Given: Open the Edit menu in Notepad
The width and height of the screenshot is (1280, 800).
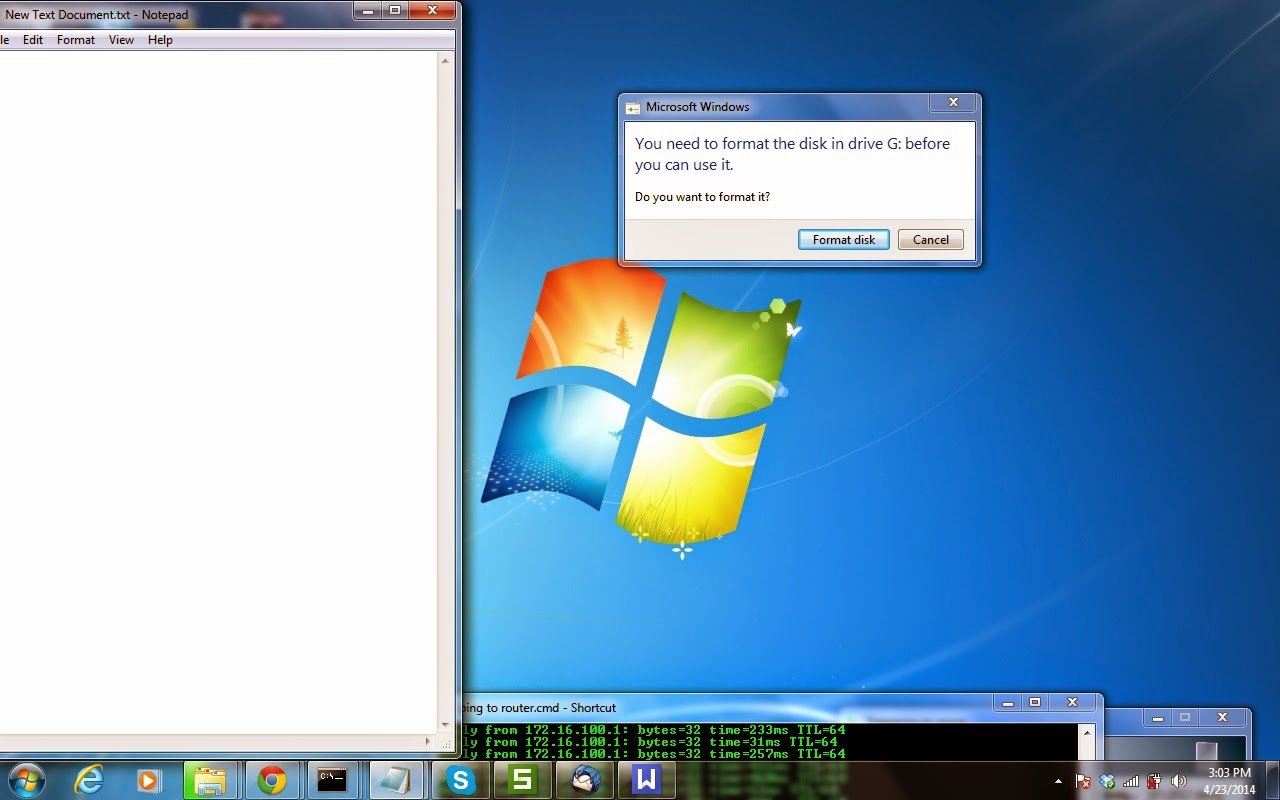Looking at the screenshot, I should (33, 40).
